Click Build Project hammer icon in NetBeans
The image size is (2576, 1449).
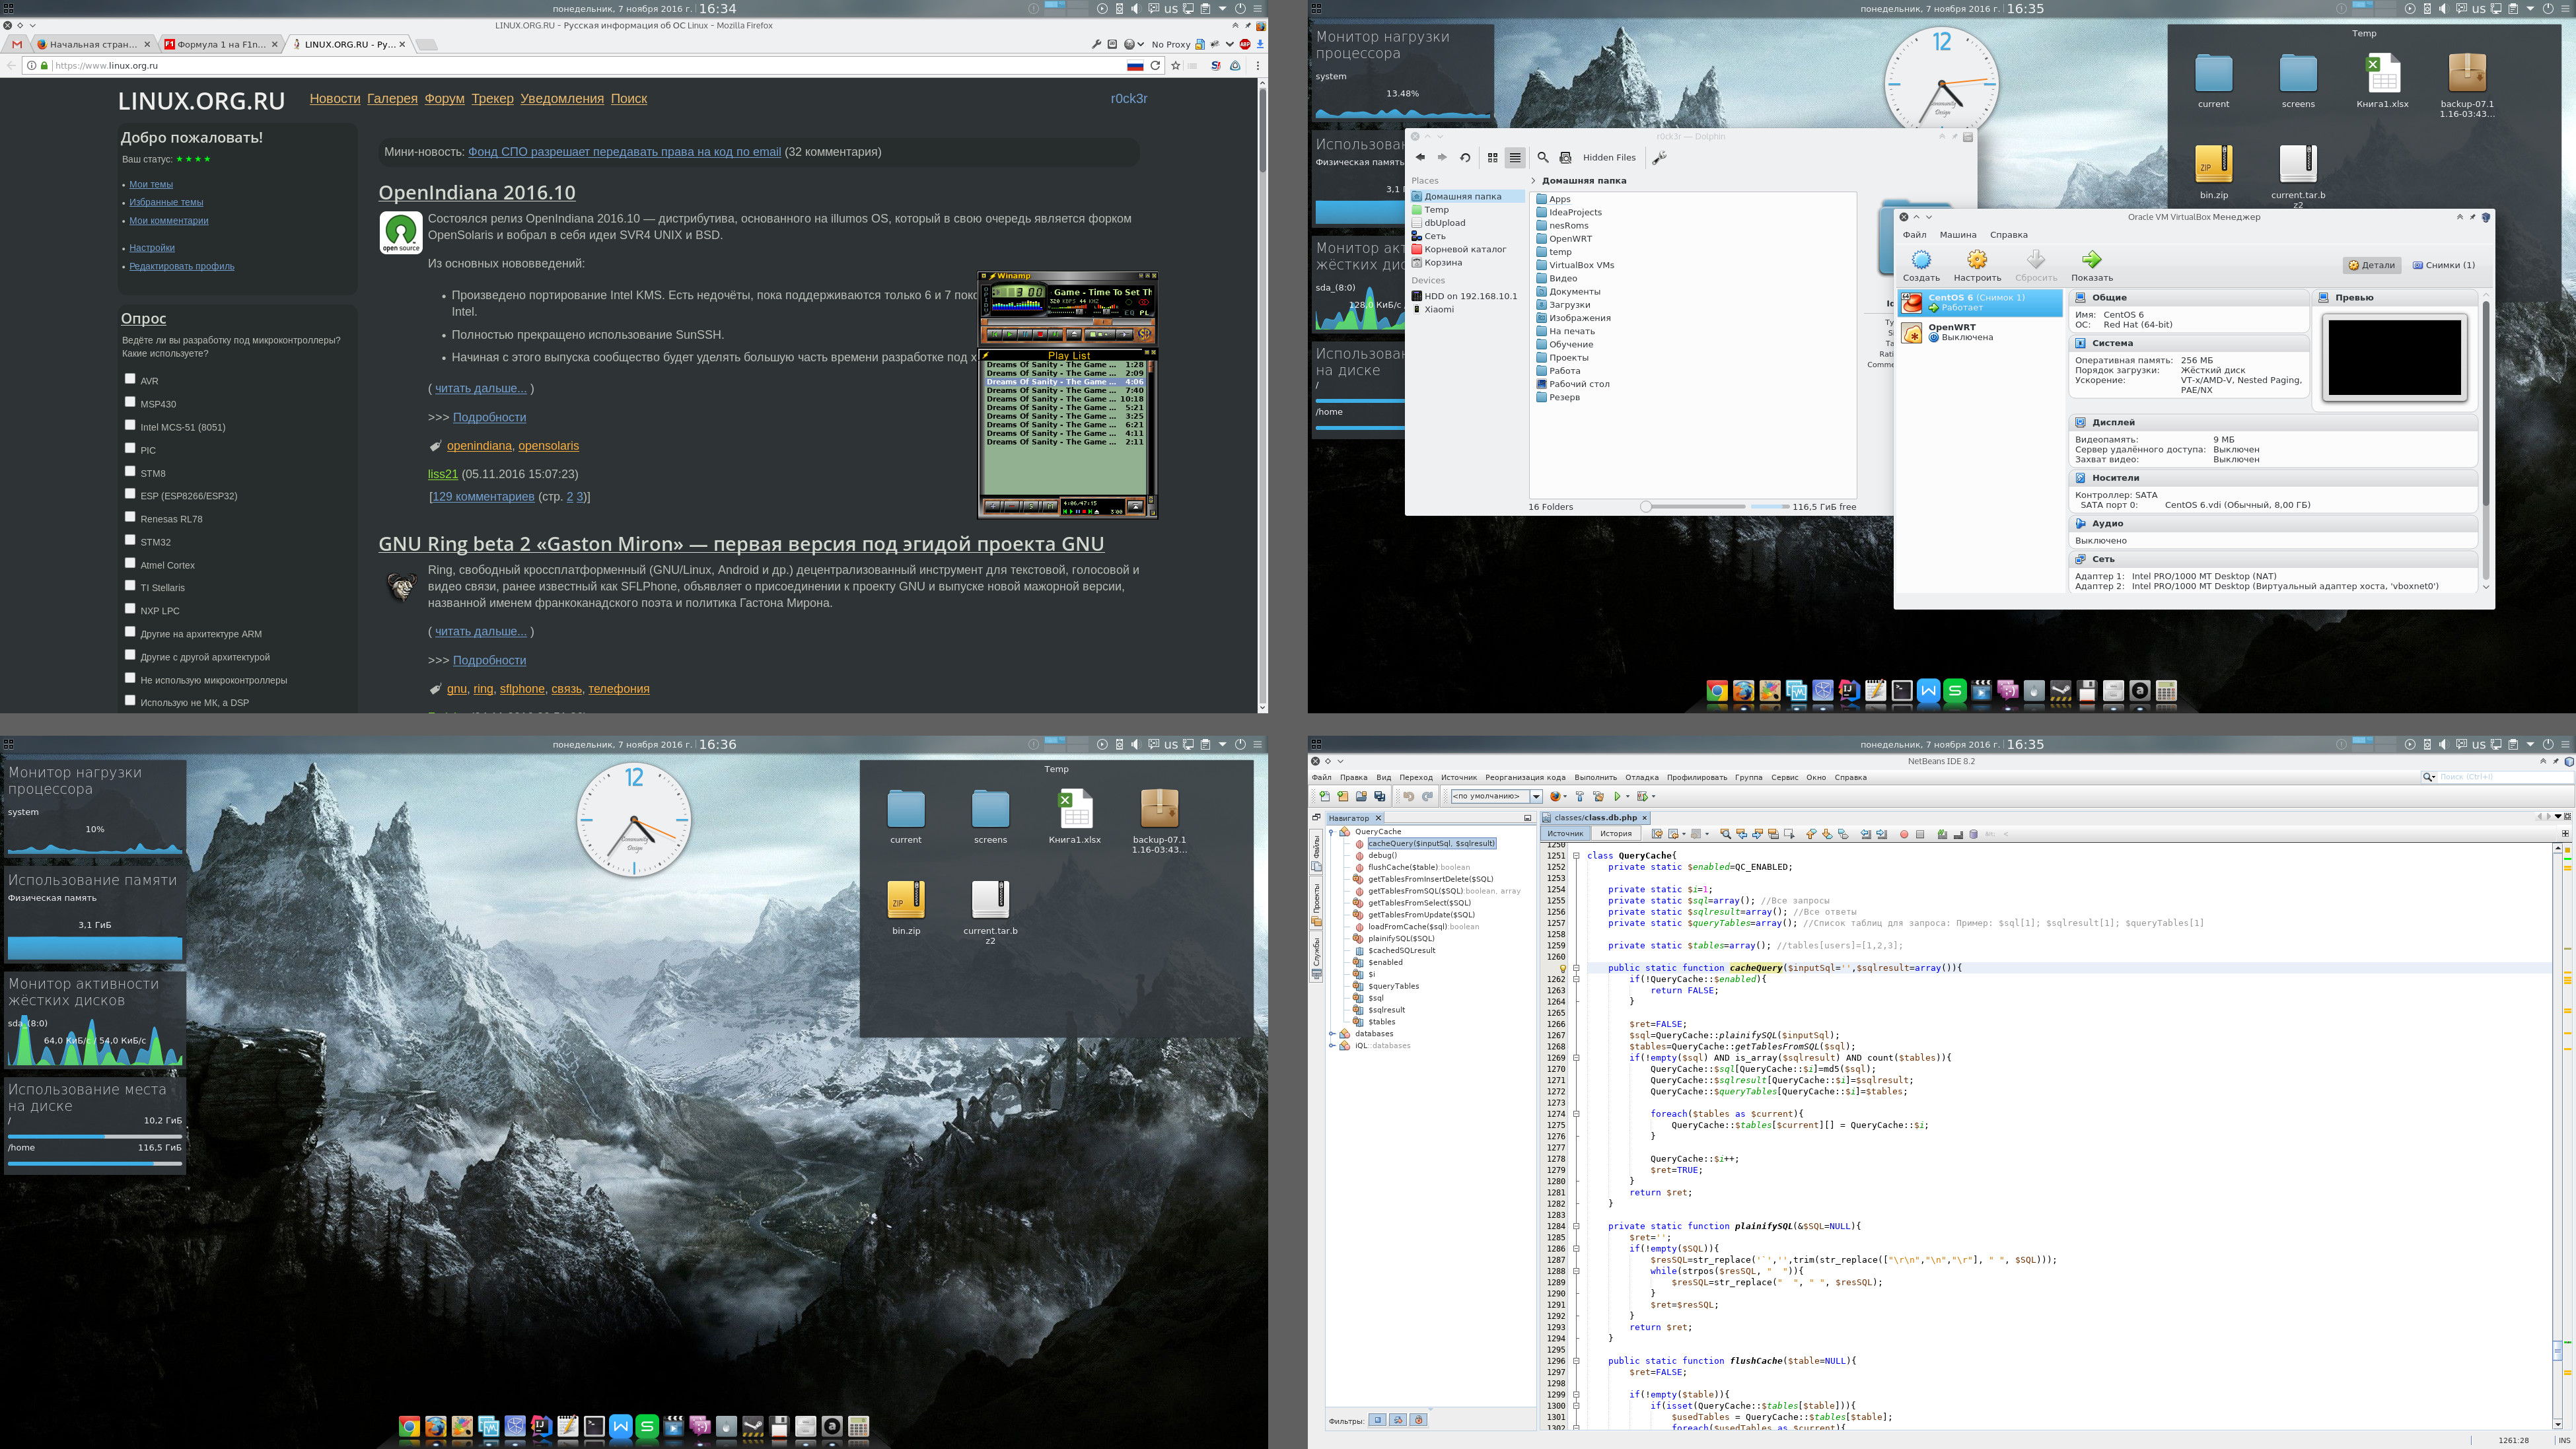click(1580, 797)
